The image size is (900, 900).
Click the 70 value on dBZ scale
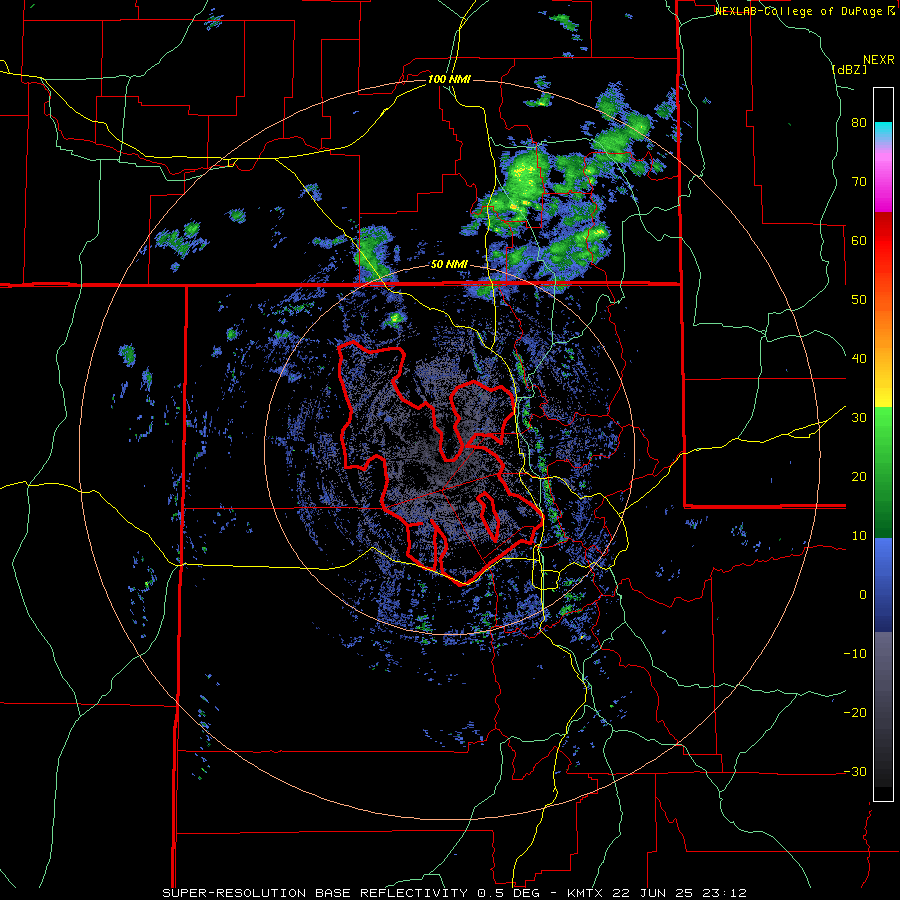(x=859, y=181)
